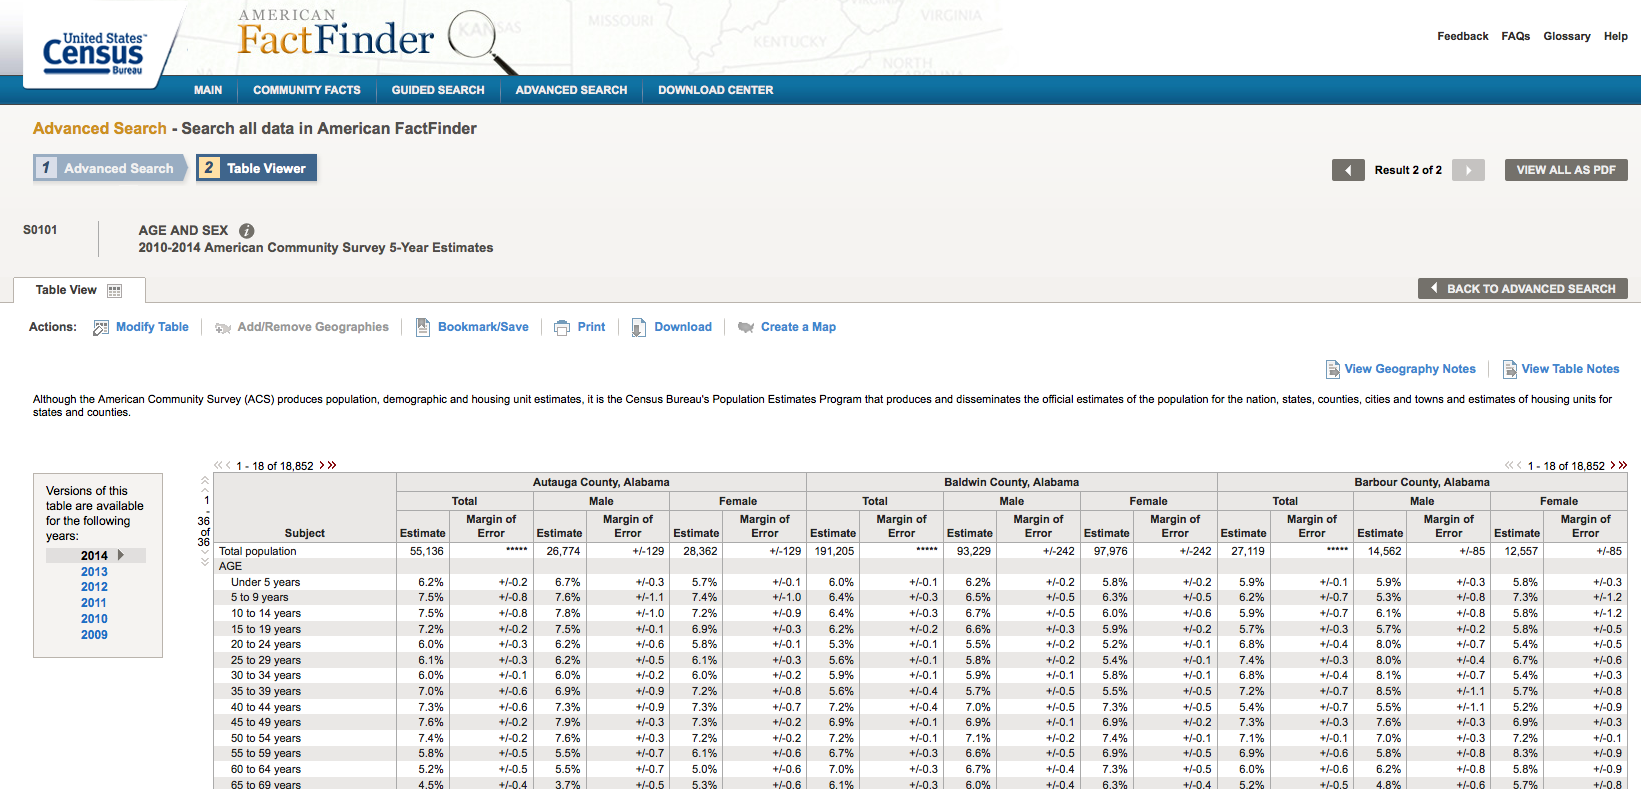The width and height of the screenshot is (1641, 789).
Task: Click the Create a Map icon
Action: [745, 327]
